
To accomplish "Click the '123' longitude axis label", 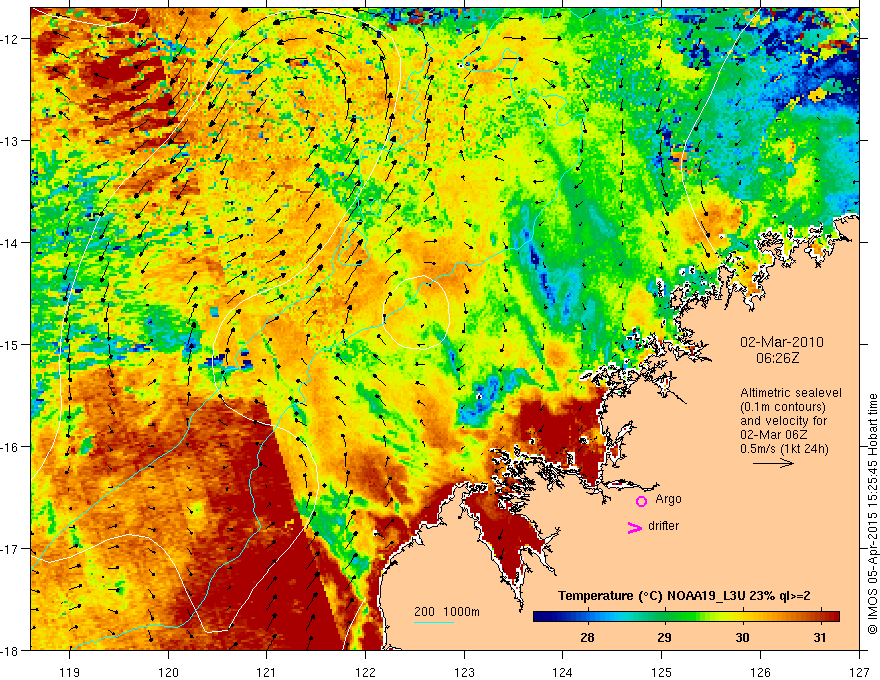I will [464, 672].
